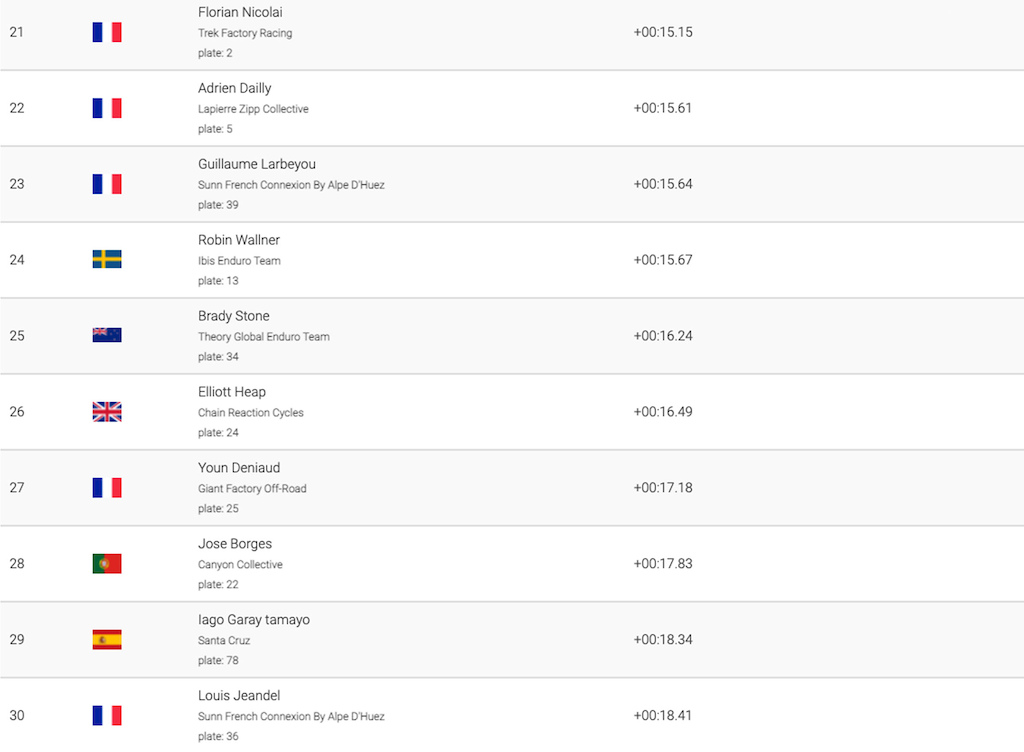Click the French flag next to Adrien Dailly
Image resolution: width=1024 pixels, height=752 pixels.
coord(107,108)
